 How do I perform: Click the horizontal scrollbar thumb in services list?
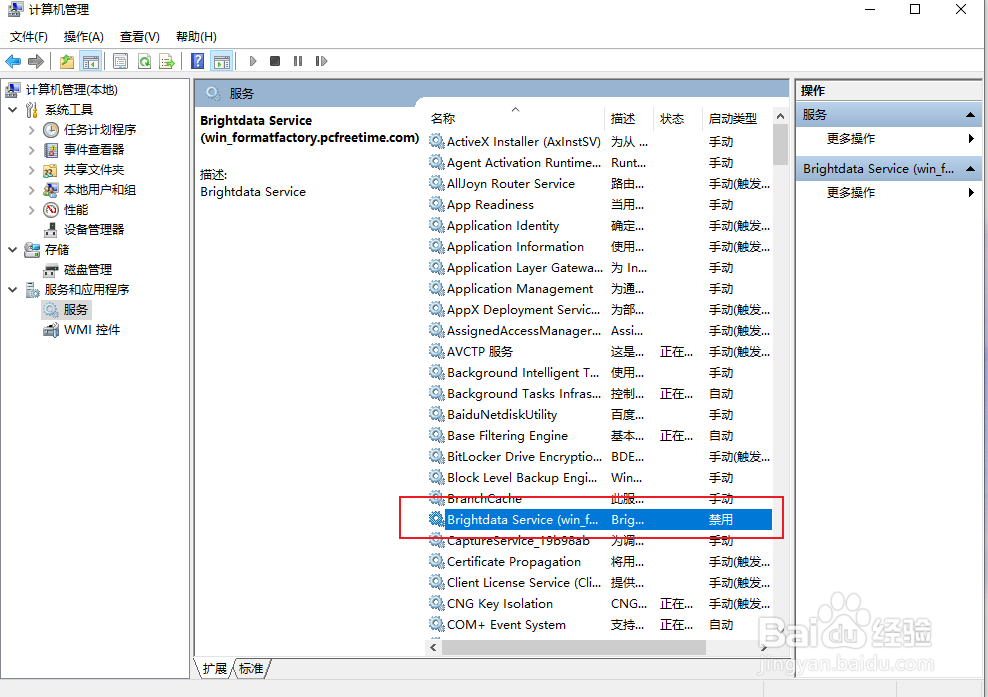(574, 647)
